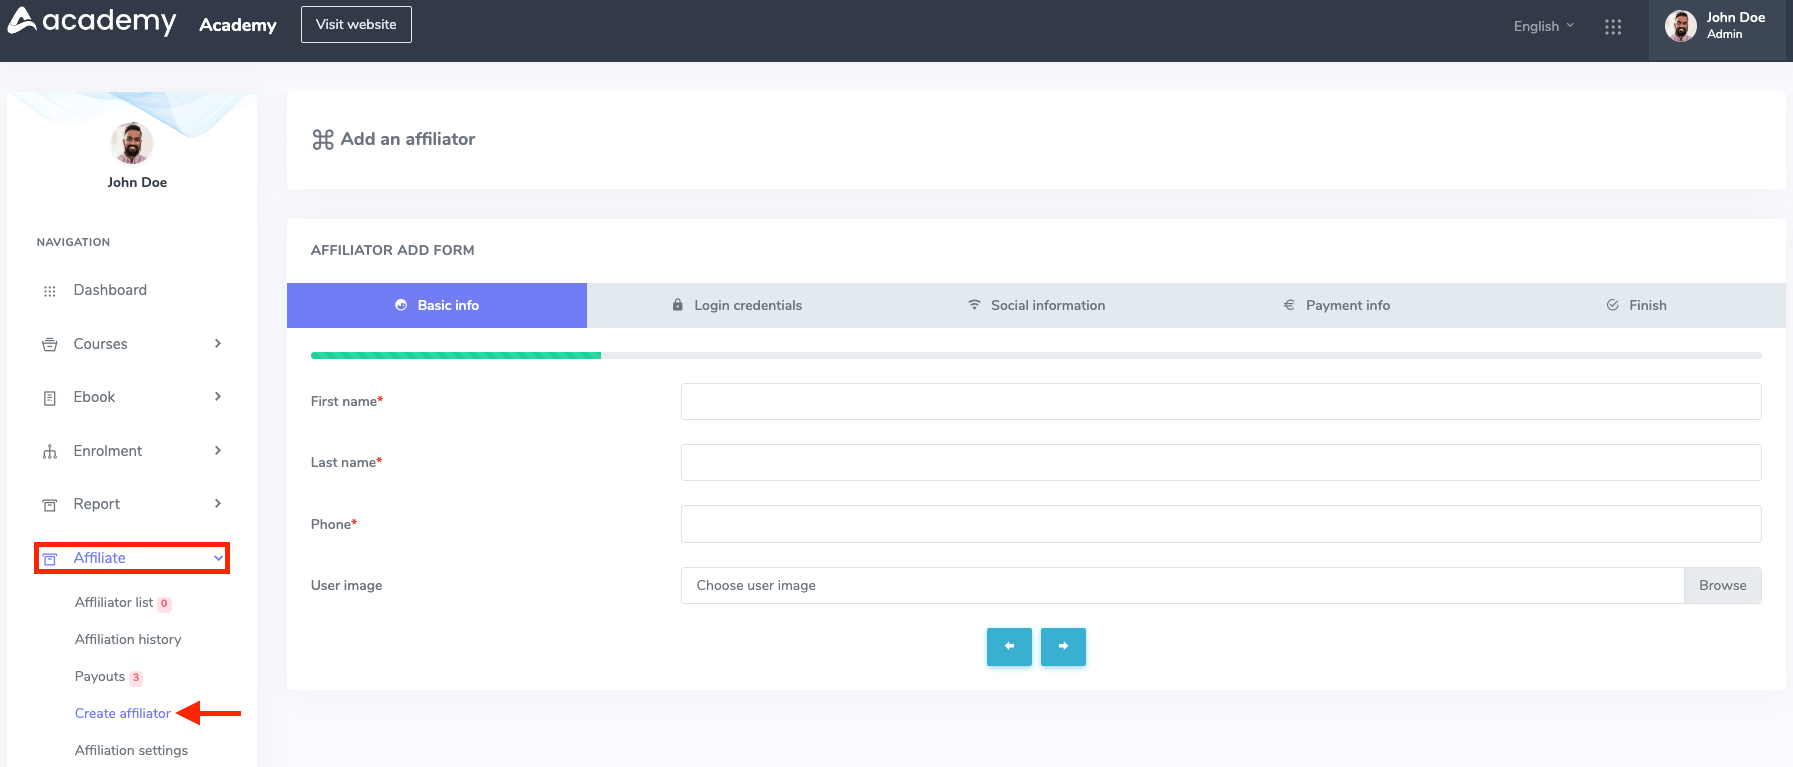Click the sidebar profile picture
Image resolution: width=1793 pixels, height=767 pixels.
pos(132,144)
